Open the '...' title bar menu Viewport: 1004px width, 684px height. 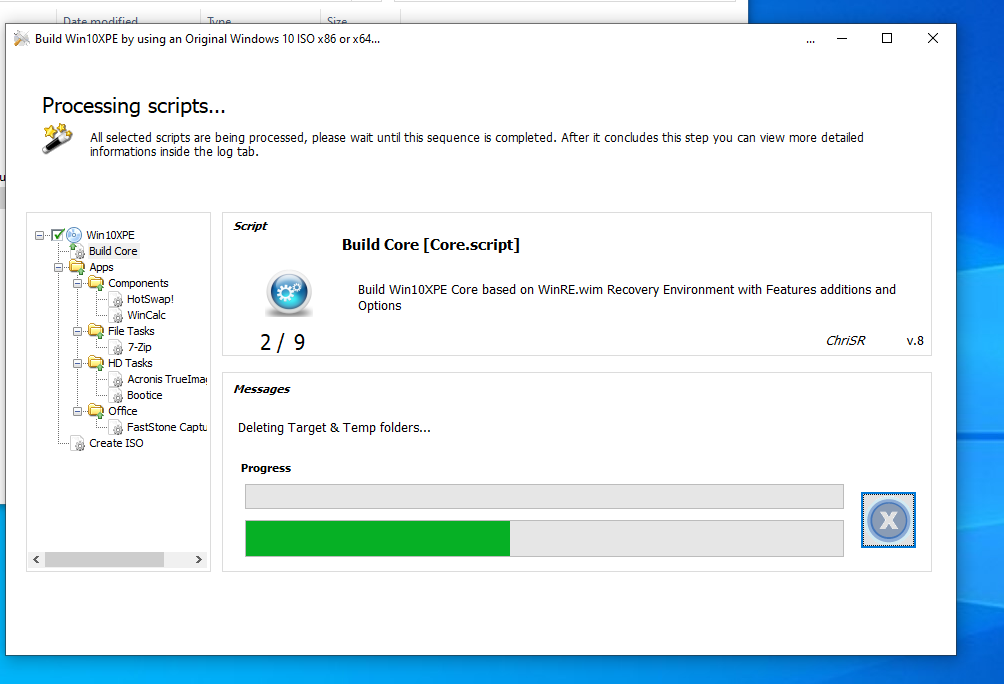pyautogui.click(x=811, y=39)
